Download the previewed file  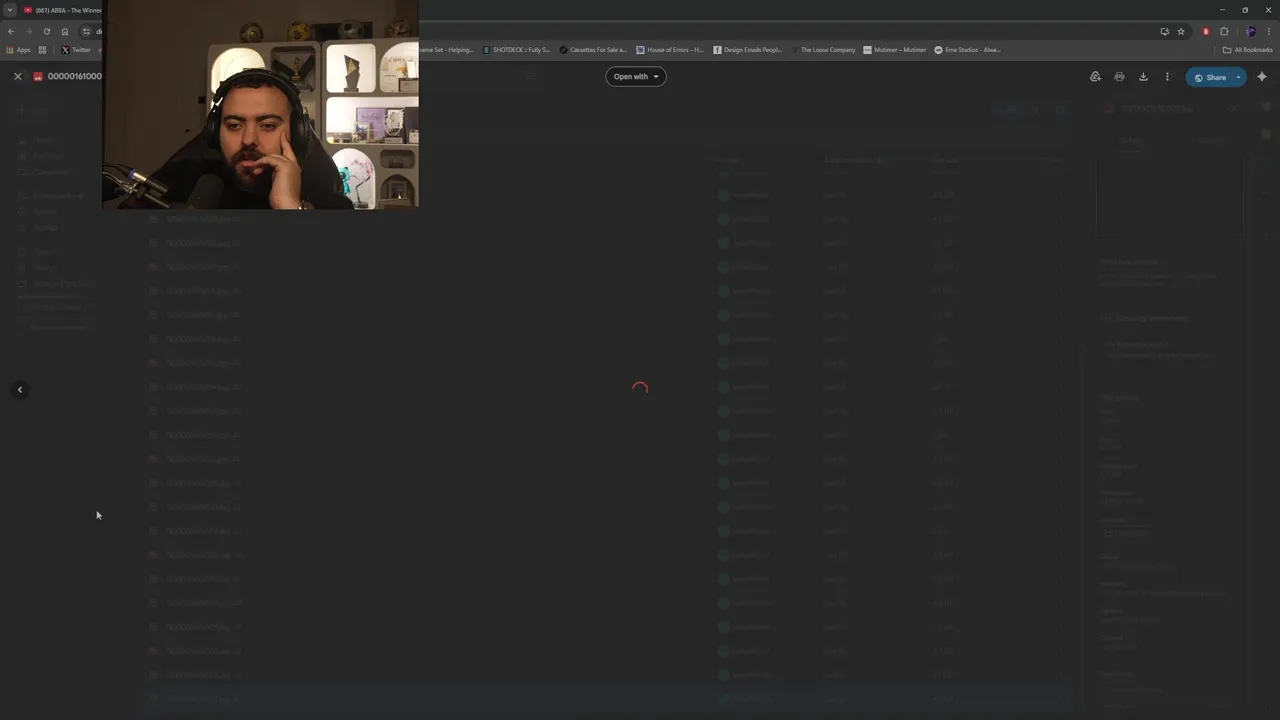(x=1143, y=77)
